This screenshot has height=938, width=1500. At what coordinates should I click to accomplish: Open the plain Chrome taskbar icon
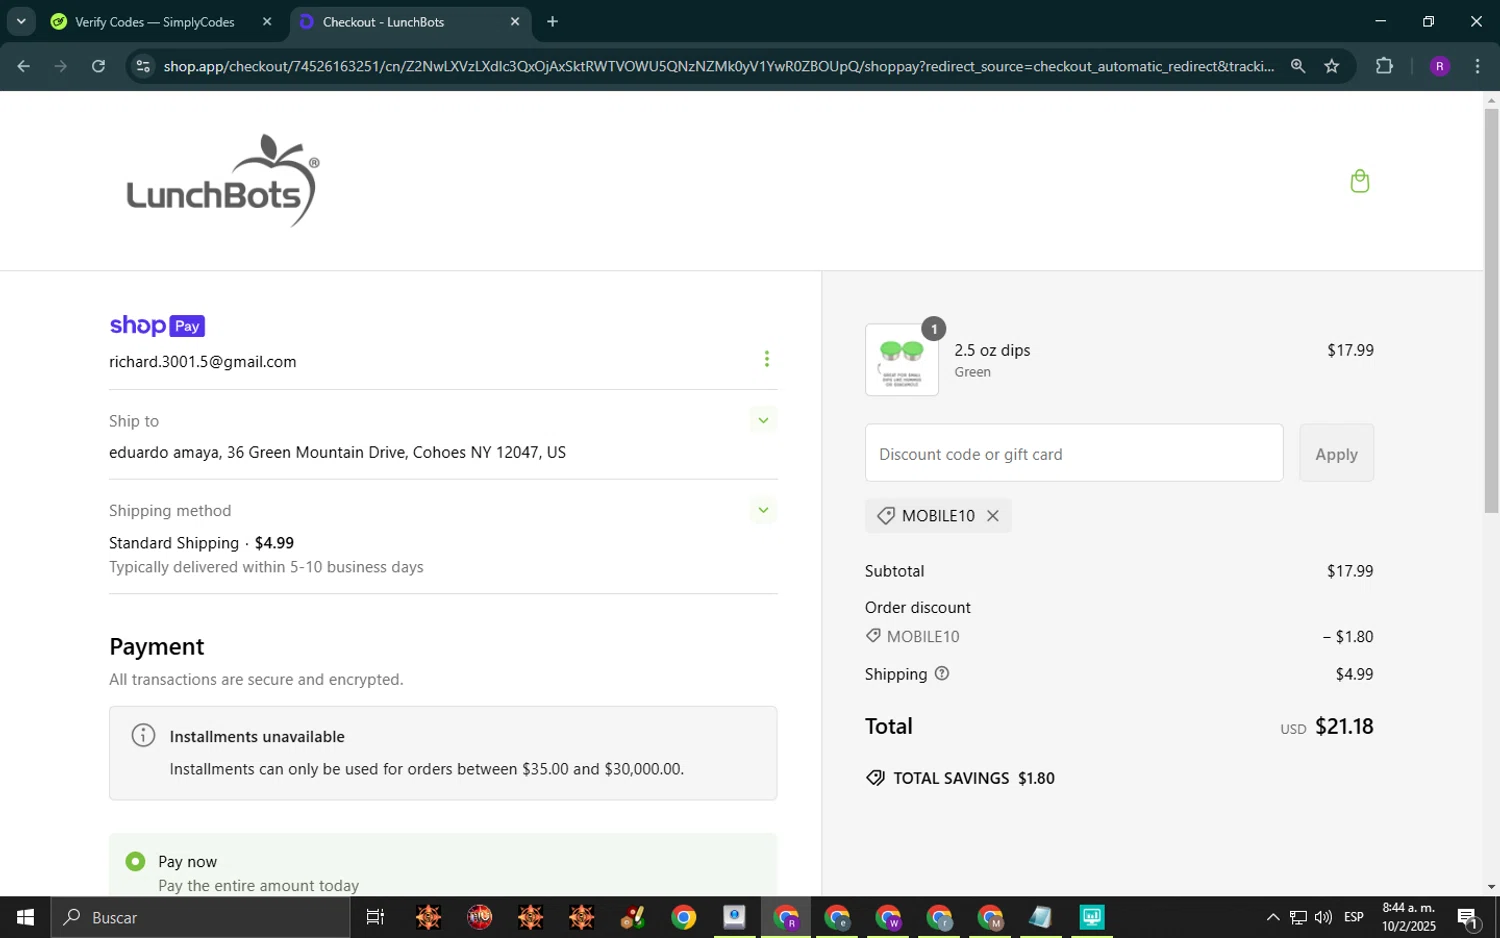tap(684, 917)
